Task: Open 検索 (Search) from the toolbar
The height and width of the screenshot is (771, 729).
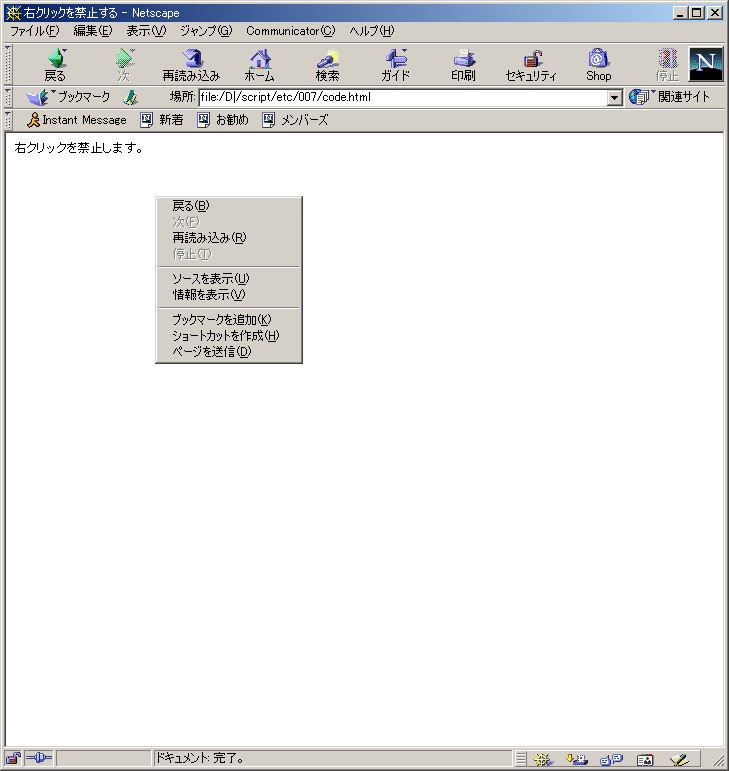Action: (x=327, y=64)
